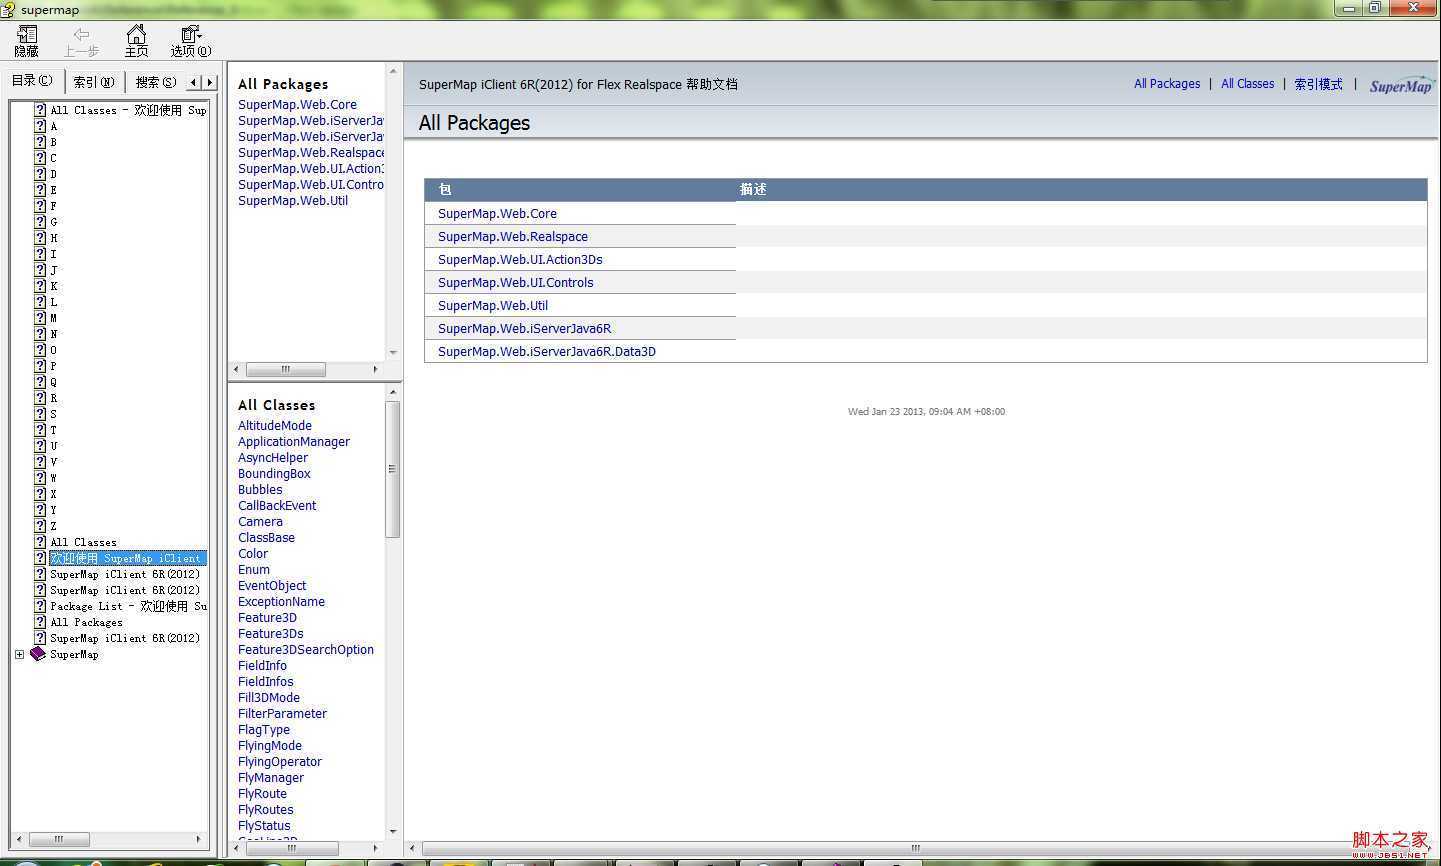Open the CallBackEvent class
This screenshot has height=866, width=1441.
coord(277,505)
